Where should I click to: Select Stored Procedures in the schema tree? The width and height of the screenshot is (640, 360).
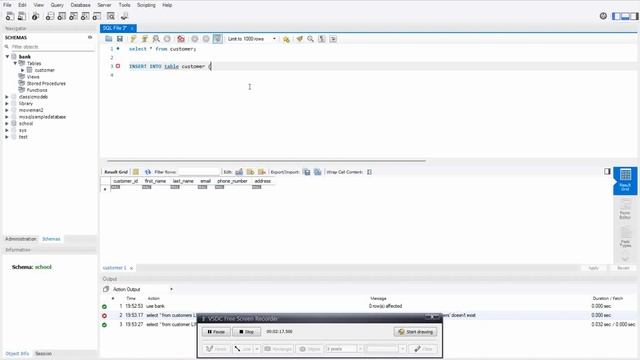[46, 83]
